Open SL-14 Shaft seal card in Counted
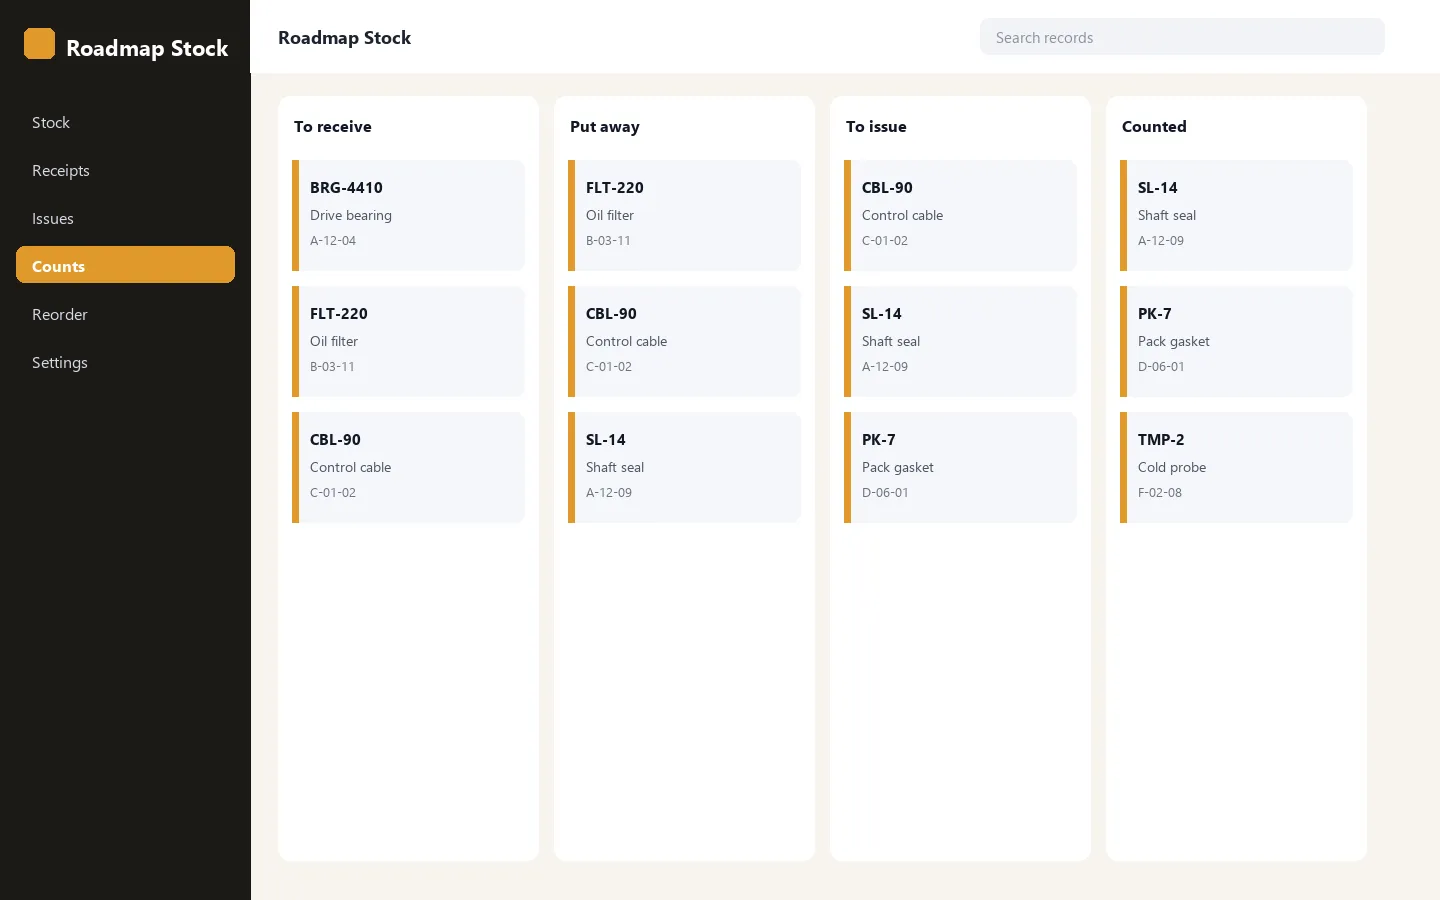The width and height of the screenshot is (1440, 900). coord(1236,215)
